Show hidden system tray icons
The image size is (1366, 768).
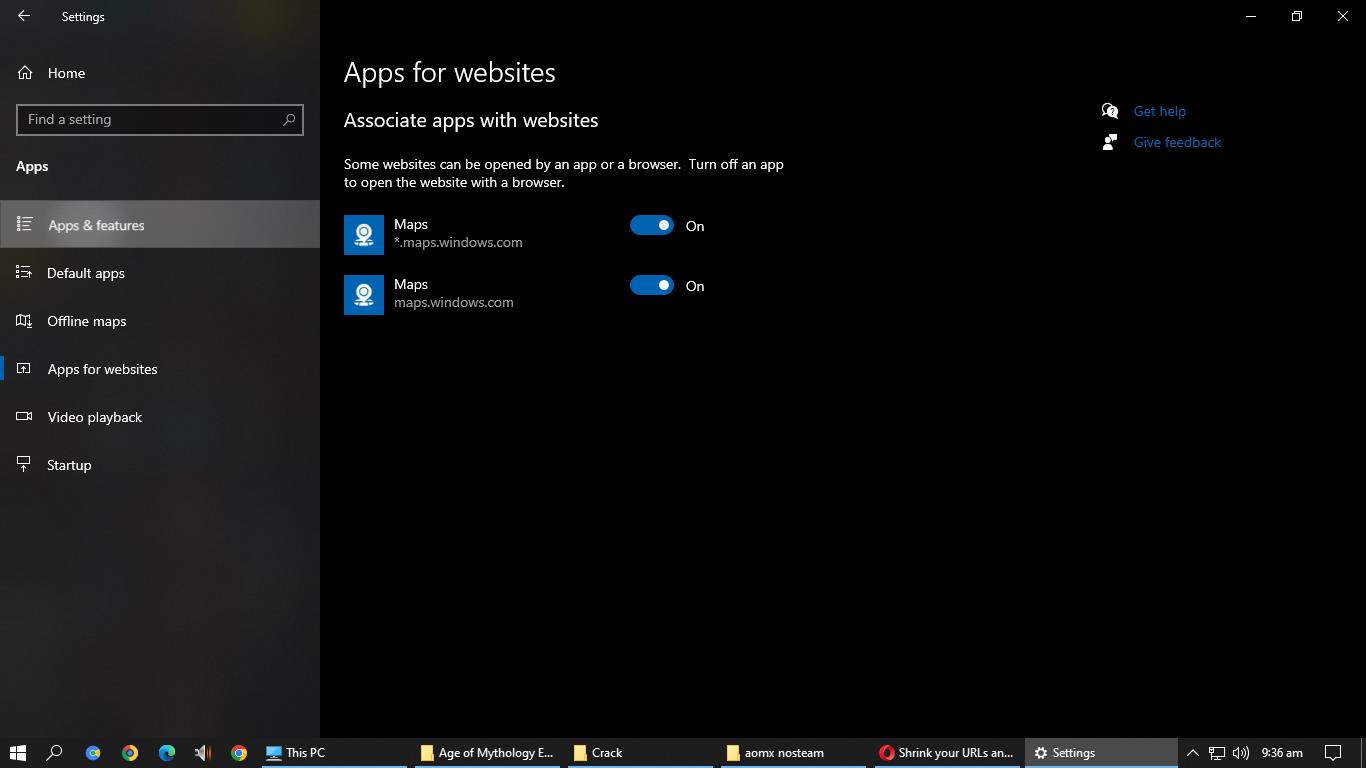point(1192,753)
